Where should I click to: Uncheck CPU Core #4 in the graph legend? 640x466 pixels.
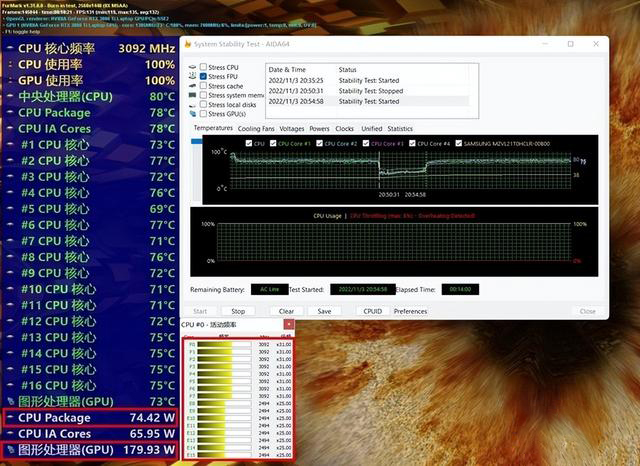click(x=413, y=144)
